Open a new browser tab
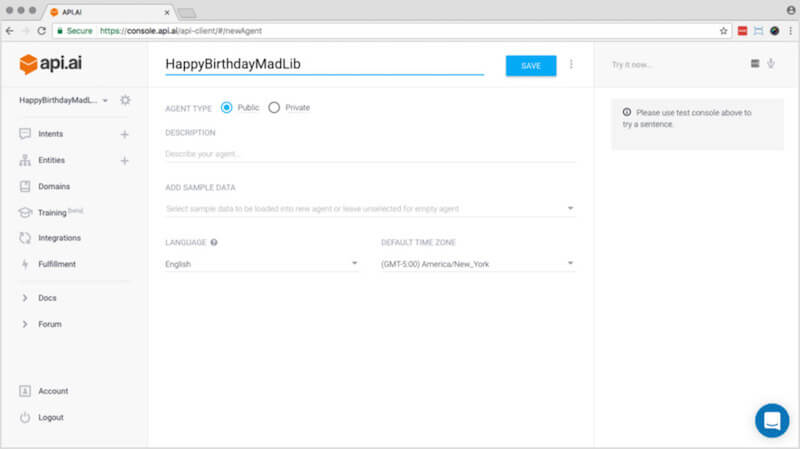The height and width of the screenshot is (449, 800). pyautogui.click(x=187, y=13)
